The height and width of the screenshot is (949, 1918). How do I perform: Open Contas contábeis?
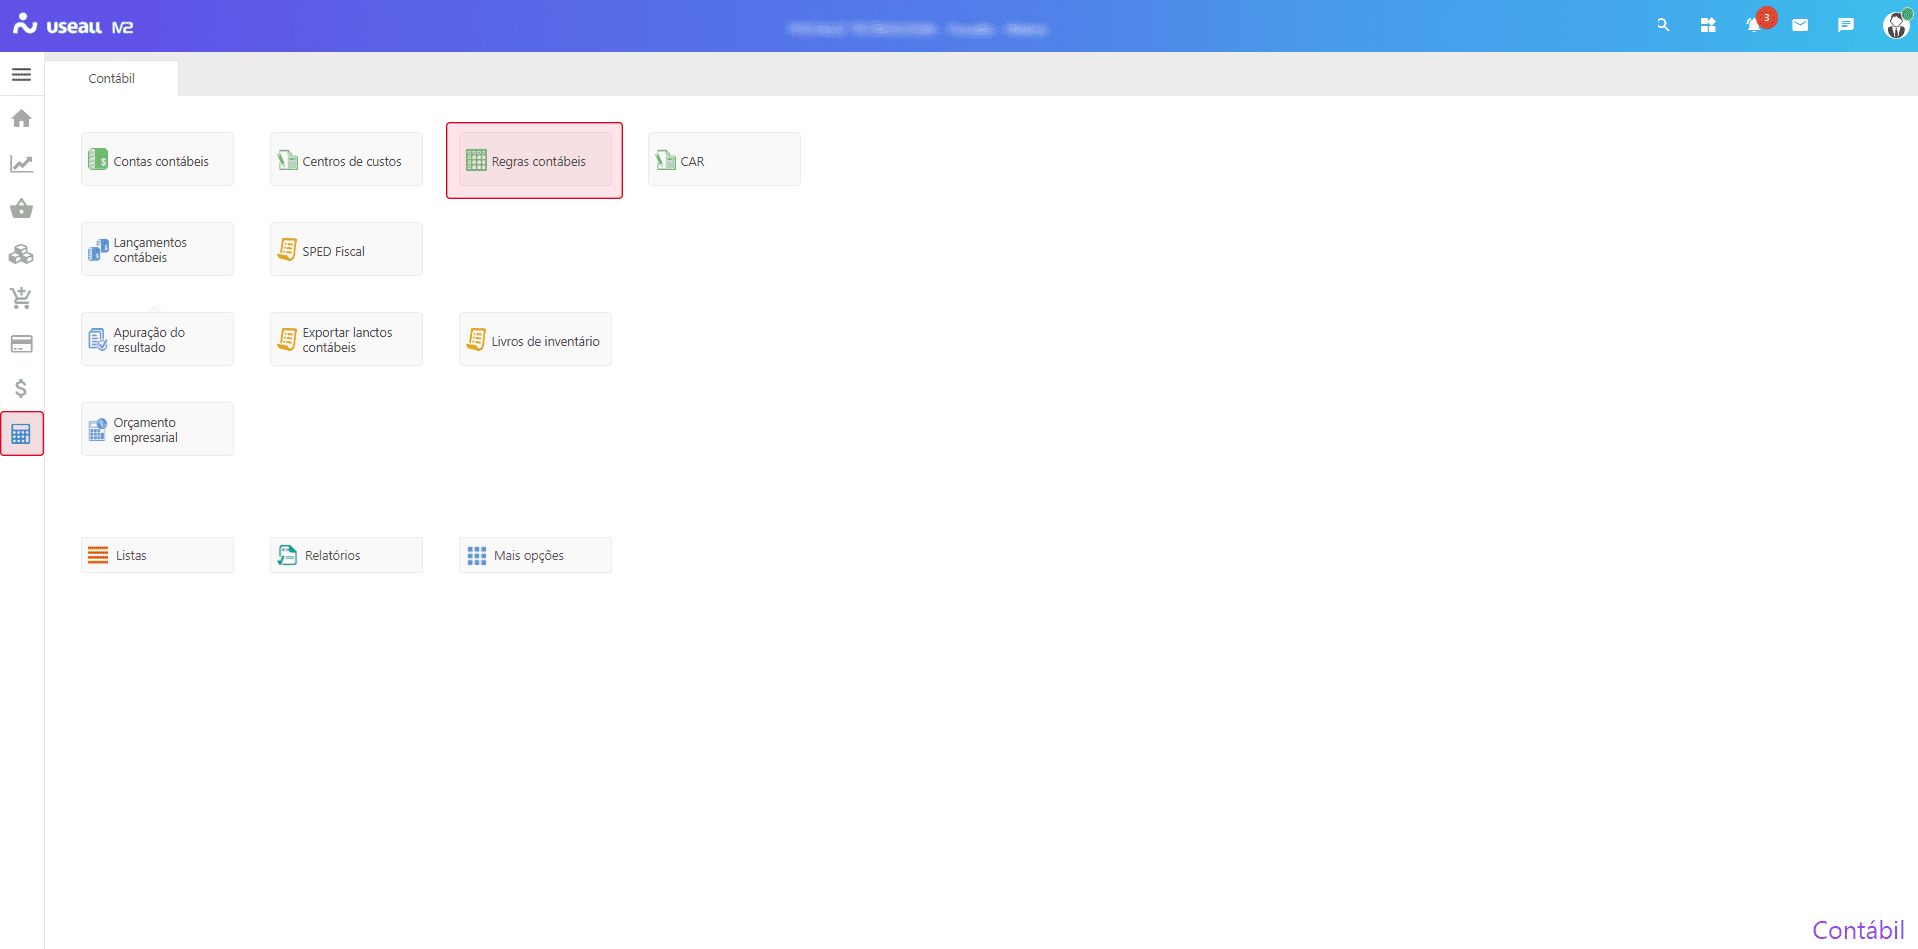[157, 160]
